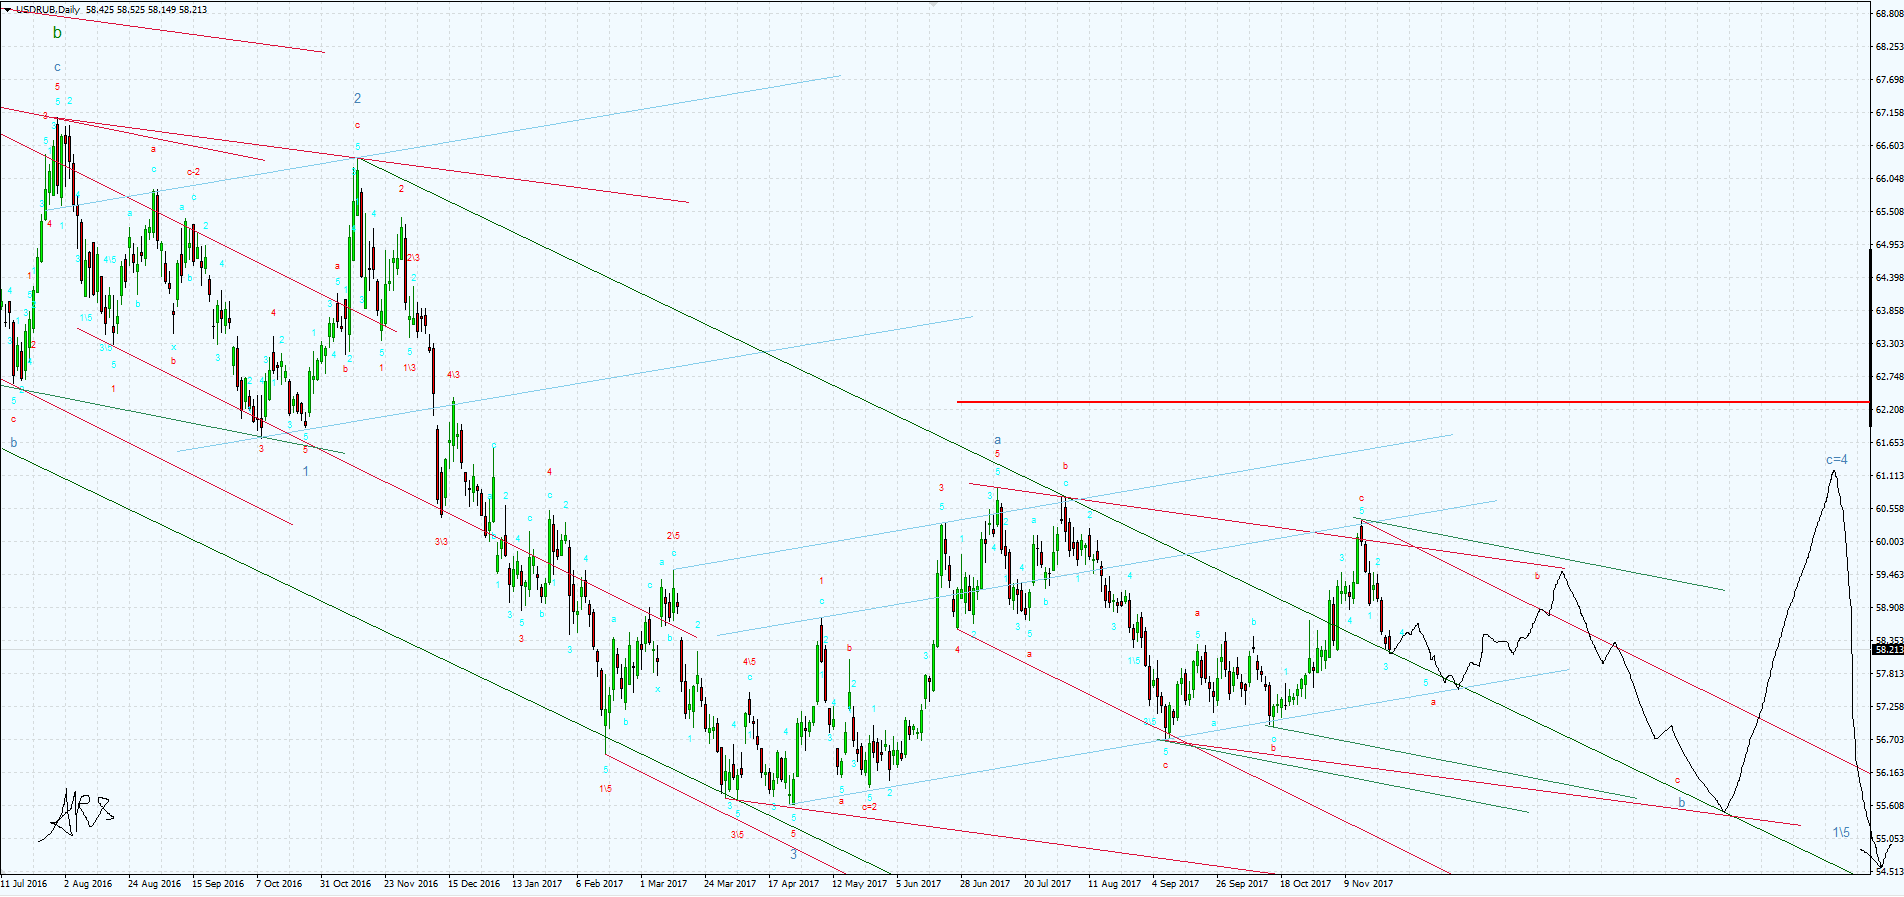Select the c=4 wave label at forecast peak
This screenshot has width=1904, height=897.
click(1836, 460)
